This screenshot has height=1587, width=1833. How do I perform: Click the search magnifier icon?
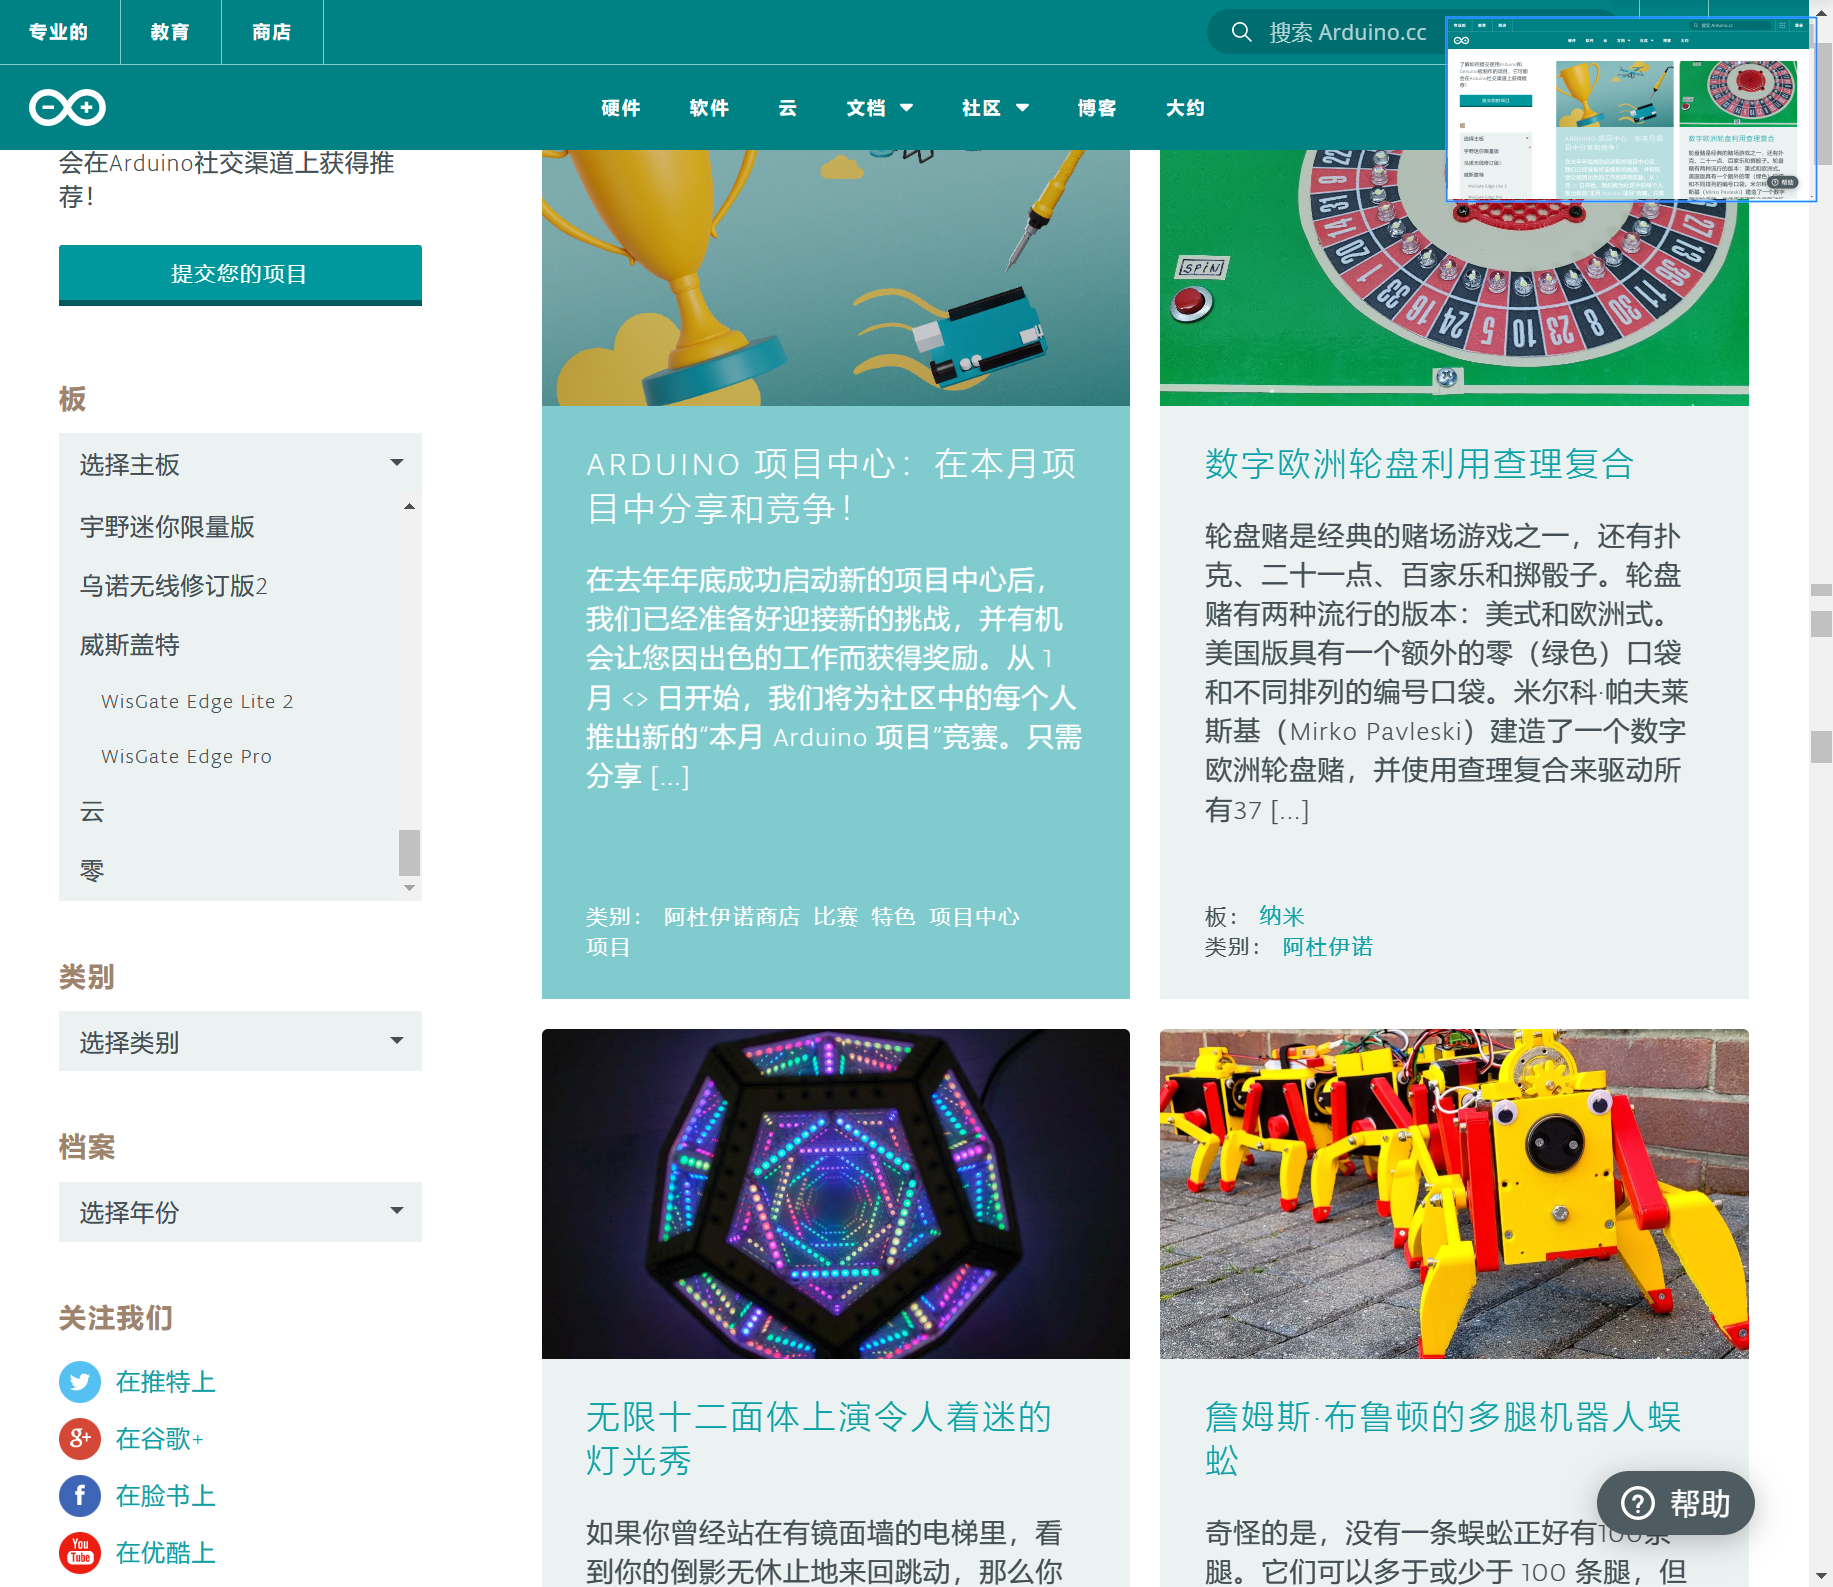[1241, 32]
